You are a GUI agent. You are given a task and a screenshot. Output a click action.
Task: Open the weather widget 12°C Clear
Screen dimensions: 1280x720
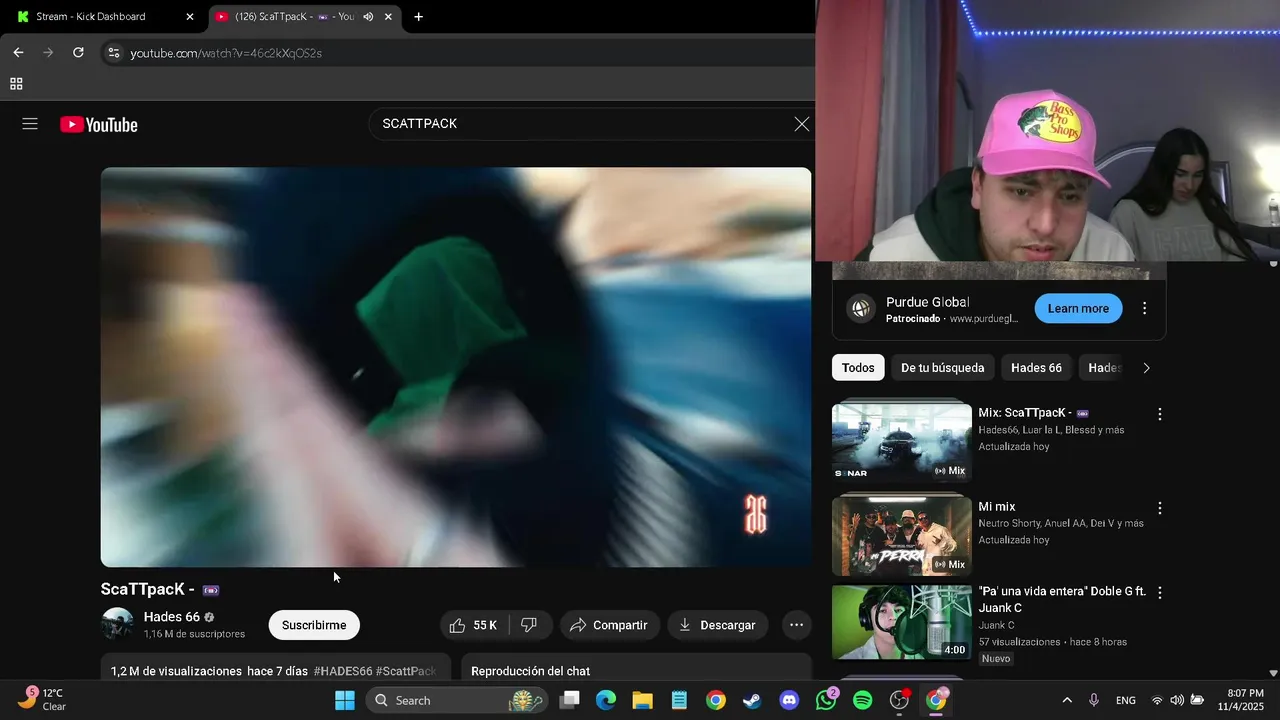tap(42, 699)
